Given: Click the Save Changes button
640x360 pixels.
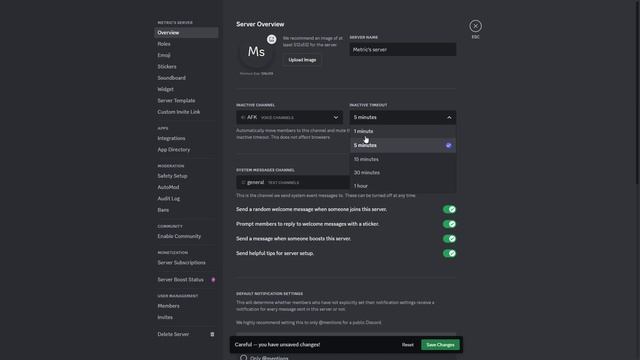Looking at the screenshot, I should [440, 345].
